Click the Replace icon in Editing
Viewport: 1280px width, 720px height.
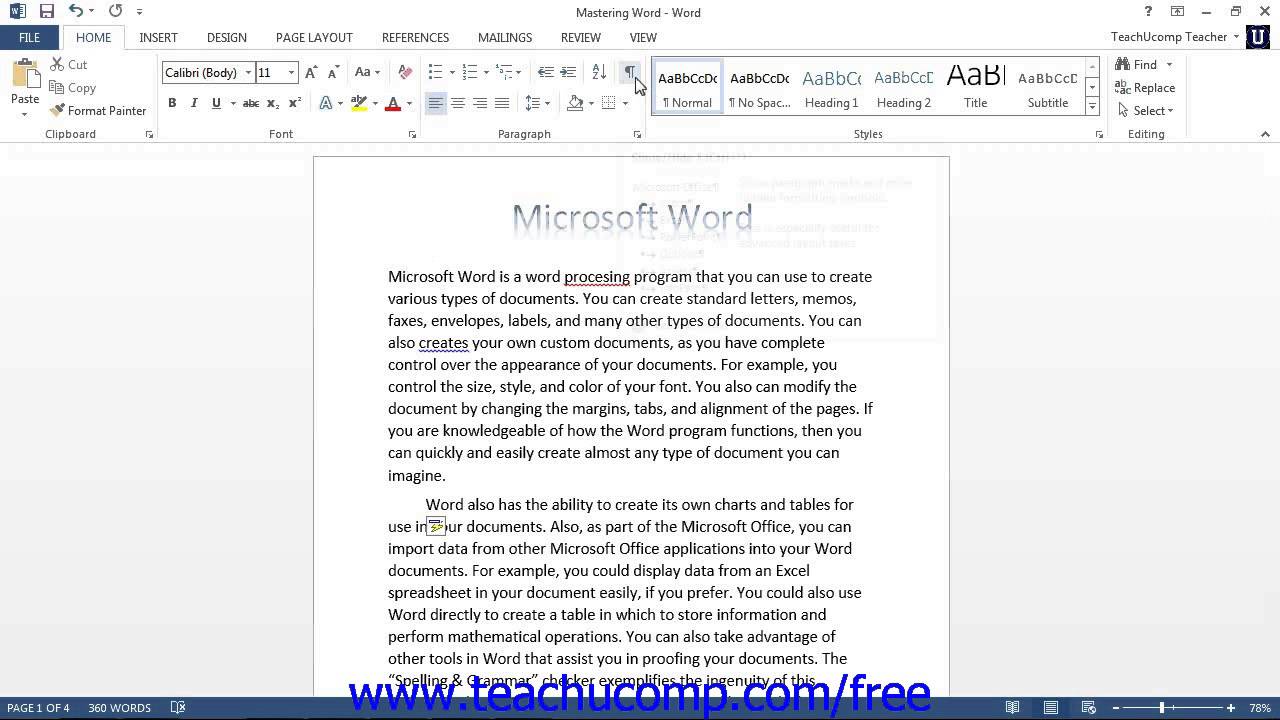coord(1124,88)
